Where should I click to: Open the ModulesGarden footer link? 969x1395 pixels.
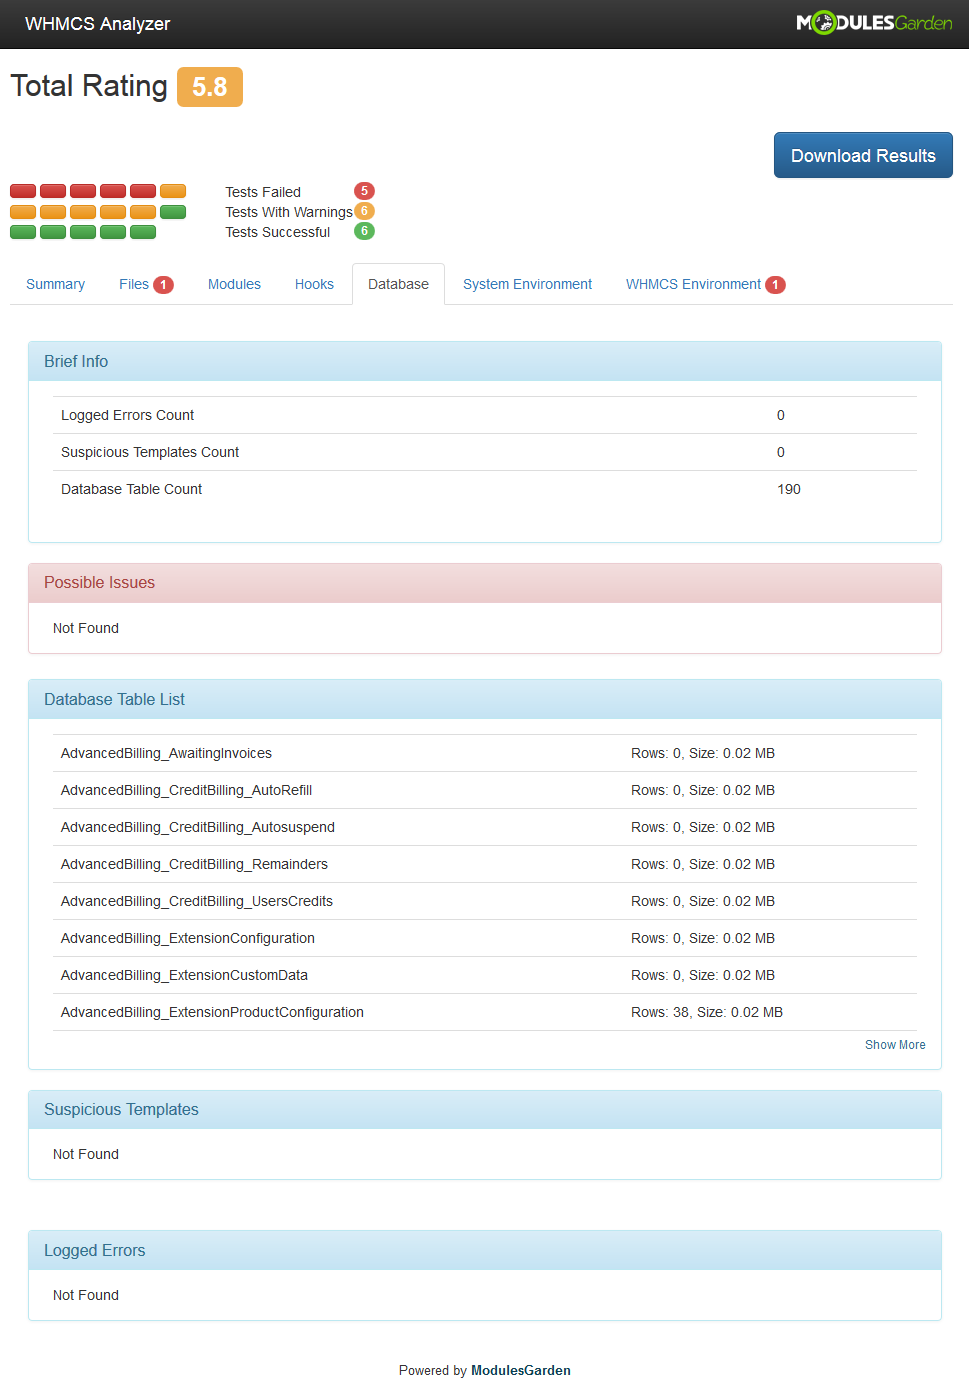(x=521, y=1371)
